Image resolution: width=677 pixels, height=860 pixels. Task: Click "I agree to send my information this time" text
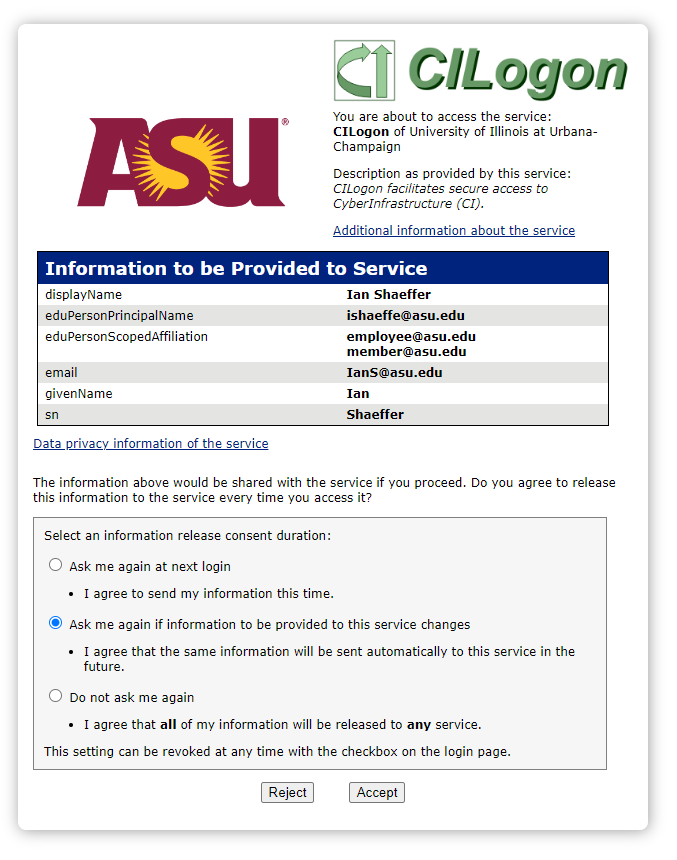click(208, 594)
